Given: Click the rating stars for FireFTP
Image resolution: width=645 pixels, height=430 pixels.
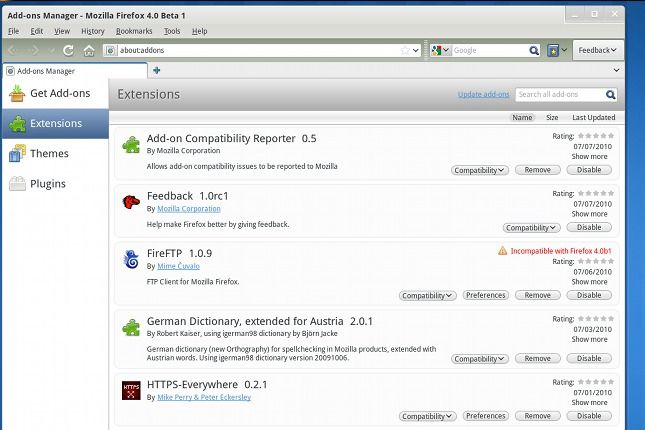Looking at the screenshot, I should [596, 261].
